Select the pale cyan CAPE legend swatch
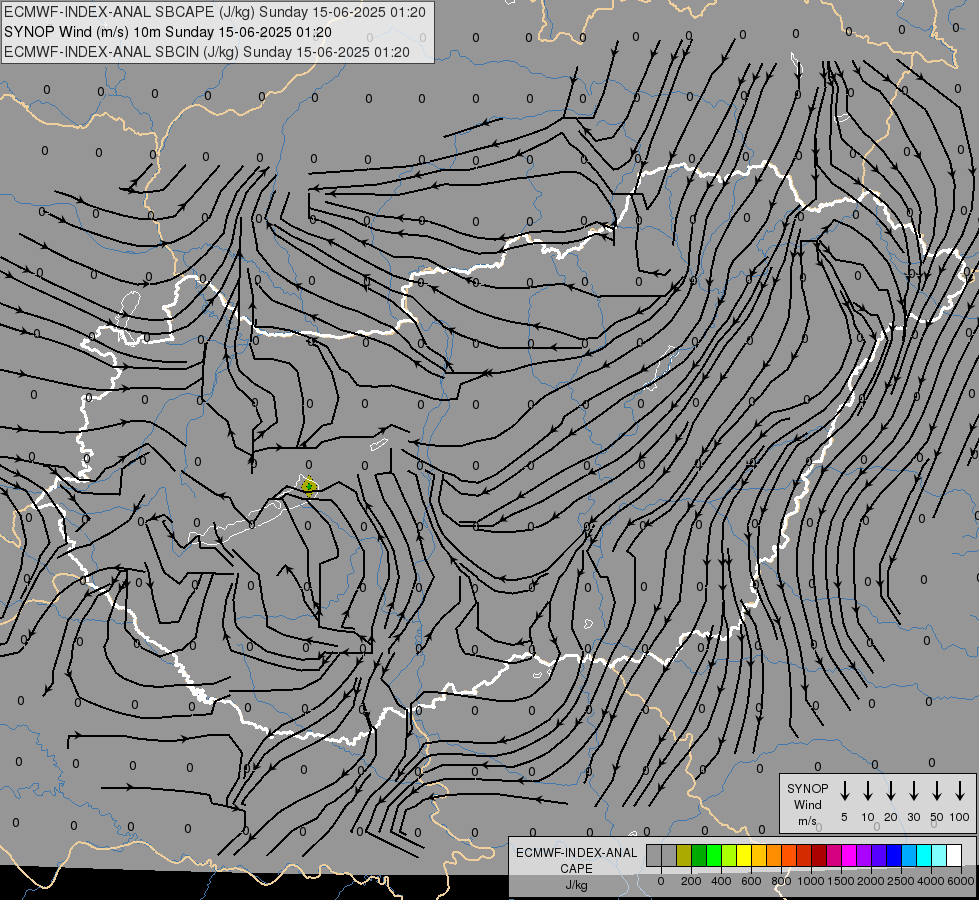 (939, 856)
